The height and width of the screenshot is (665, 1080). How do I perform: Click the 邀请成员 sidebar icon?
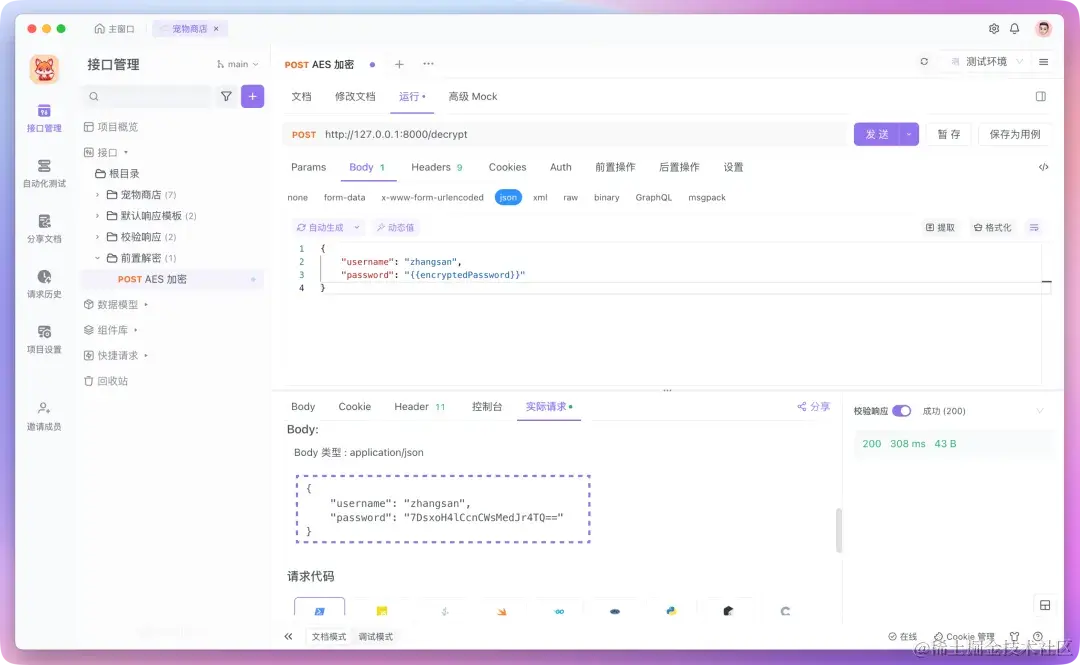[44, 412]
